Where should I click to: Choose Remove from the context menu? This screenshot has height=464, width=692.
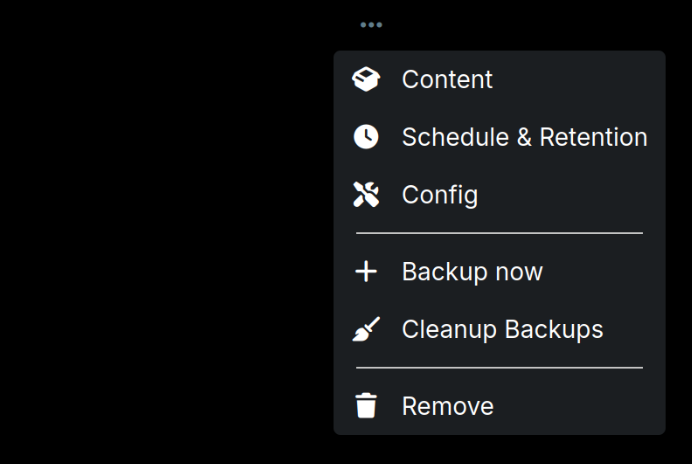pos(499,406)
